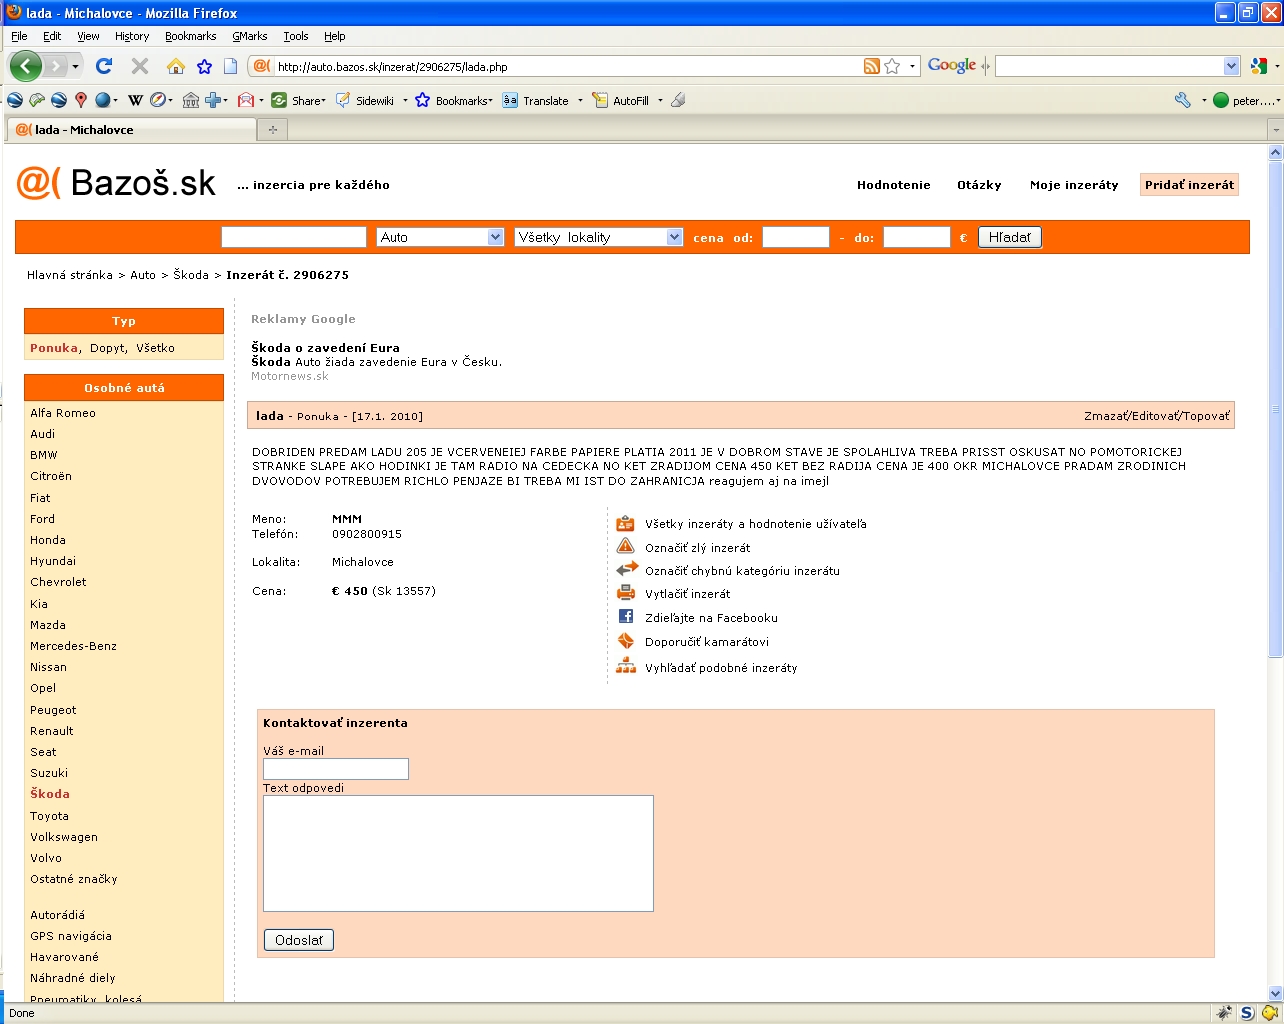This screenshot has width=1284, height=1024.
Task: Click the Stop loading X icon
Action: click(140, 66)
